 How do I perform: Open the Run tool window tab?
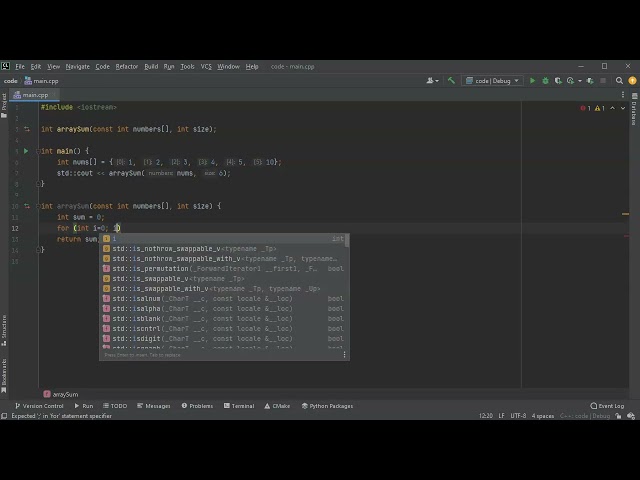coord(84,406)
